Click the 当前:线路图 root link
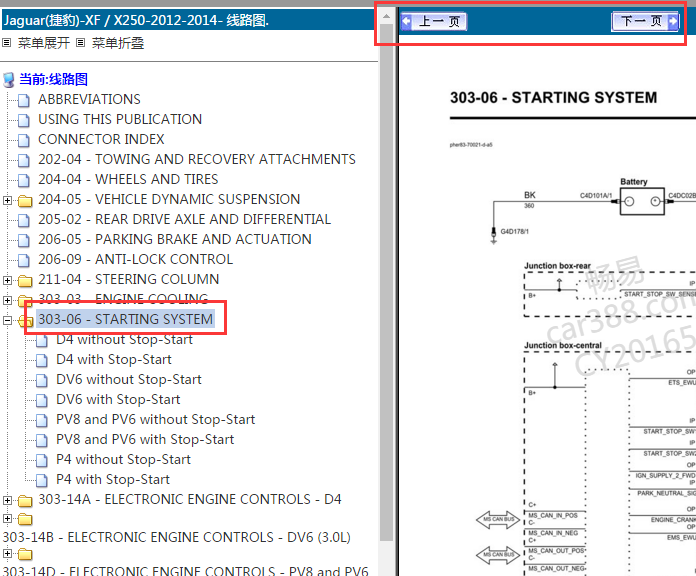 [x=53, y=79]
